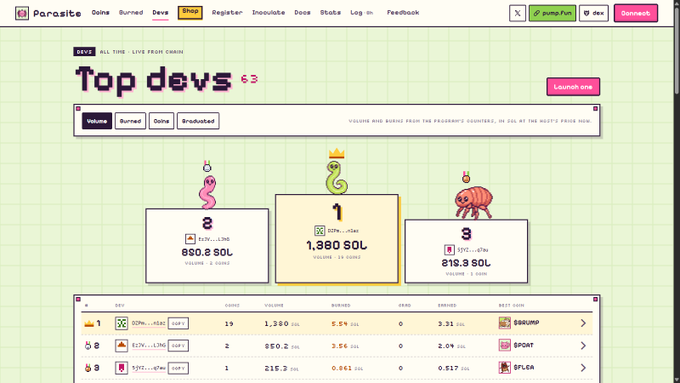Click the pink worm mascot on second podium
680x383 pixels.
click(x=207, y=192)
